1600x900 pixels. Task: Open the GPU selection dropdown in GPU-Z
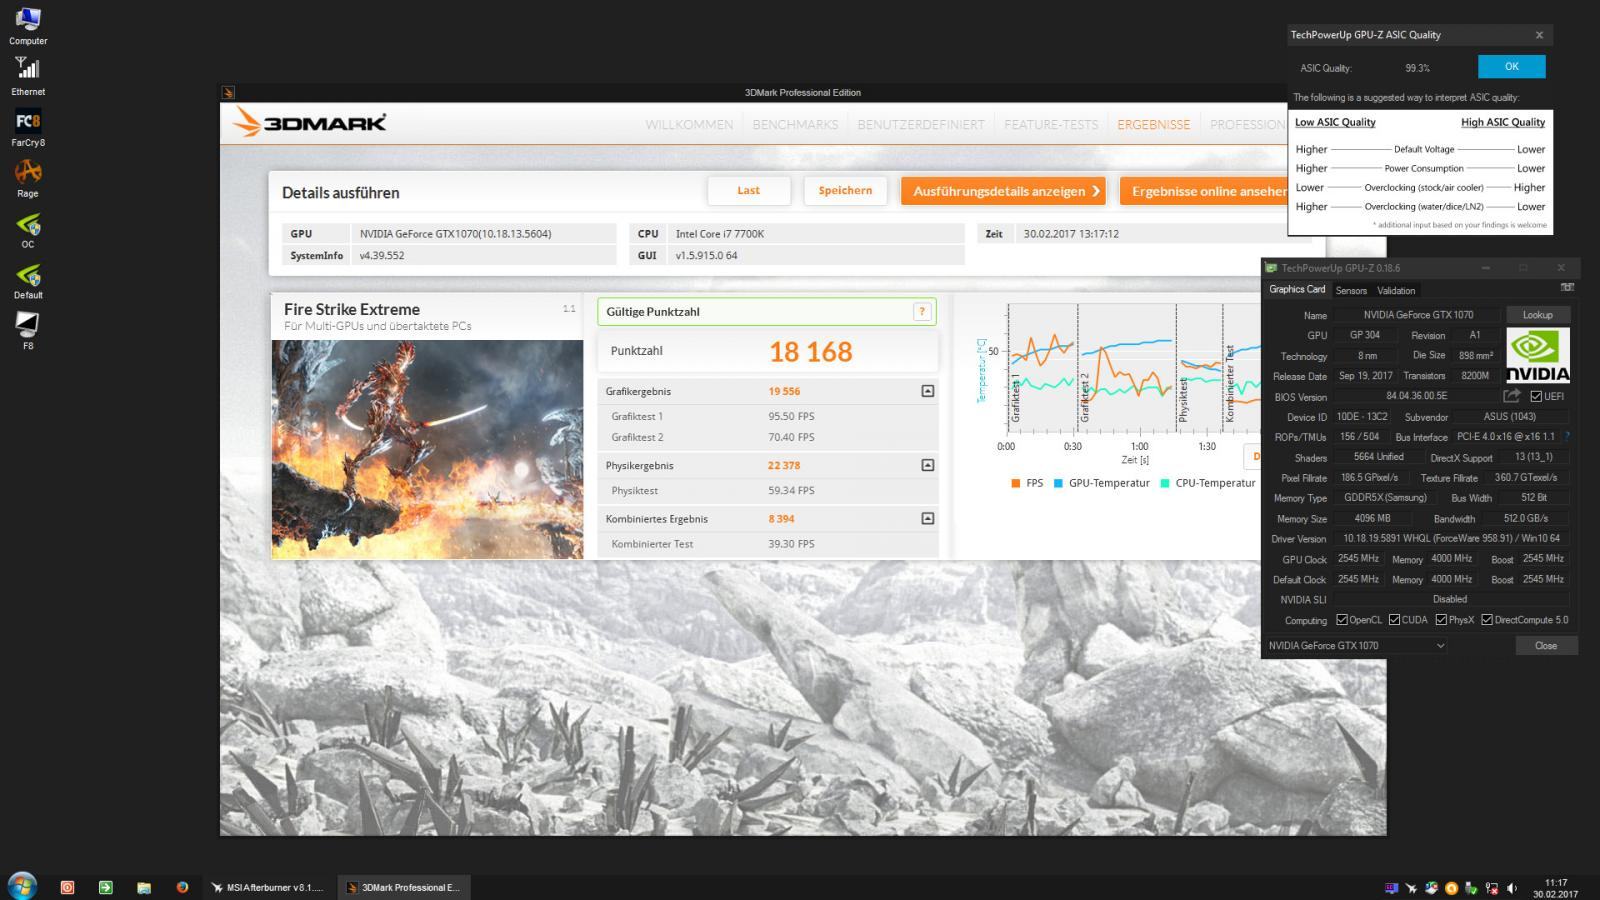[x=1357, y=645]
